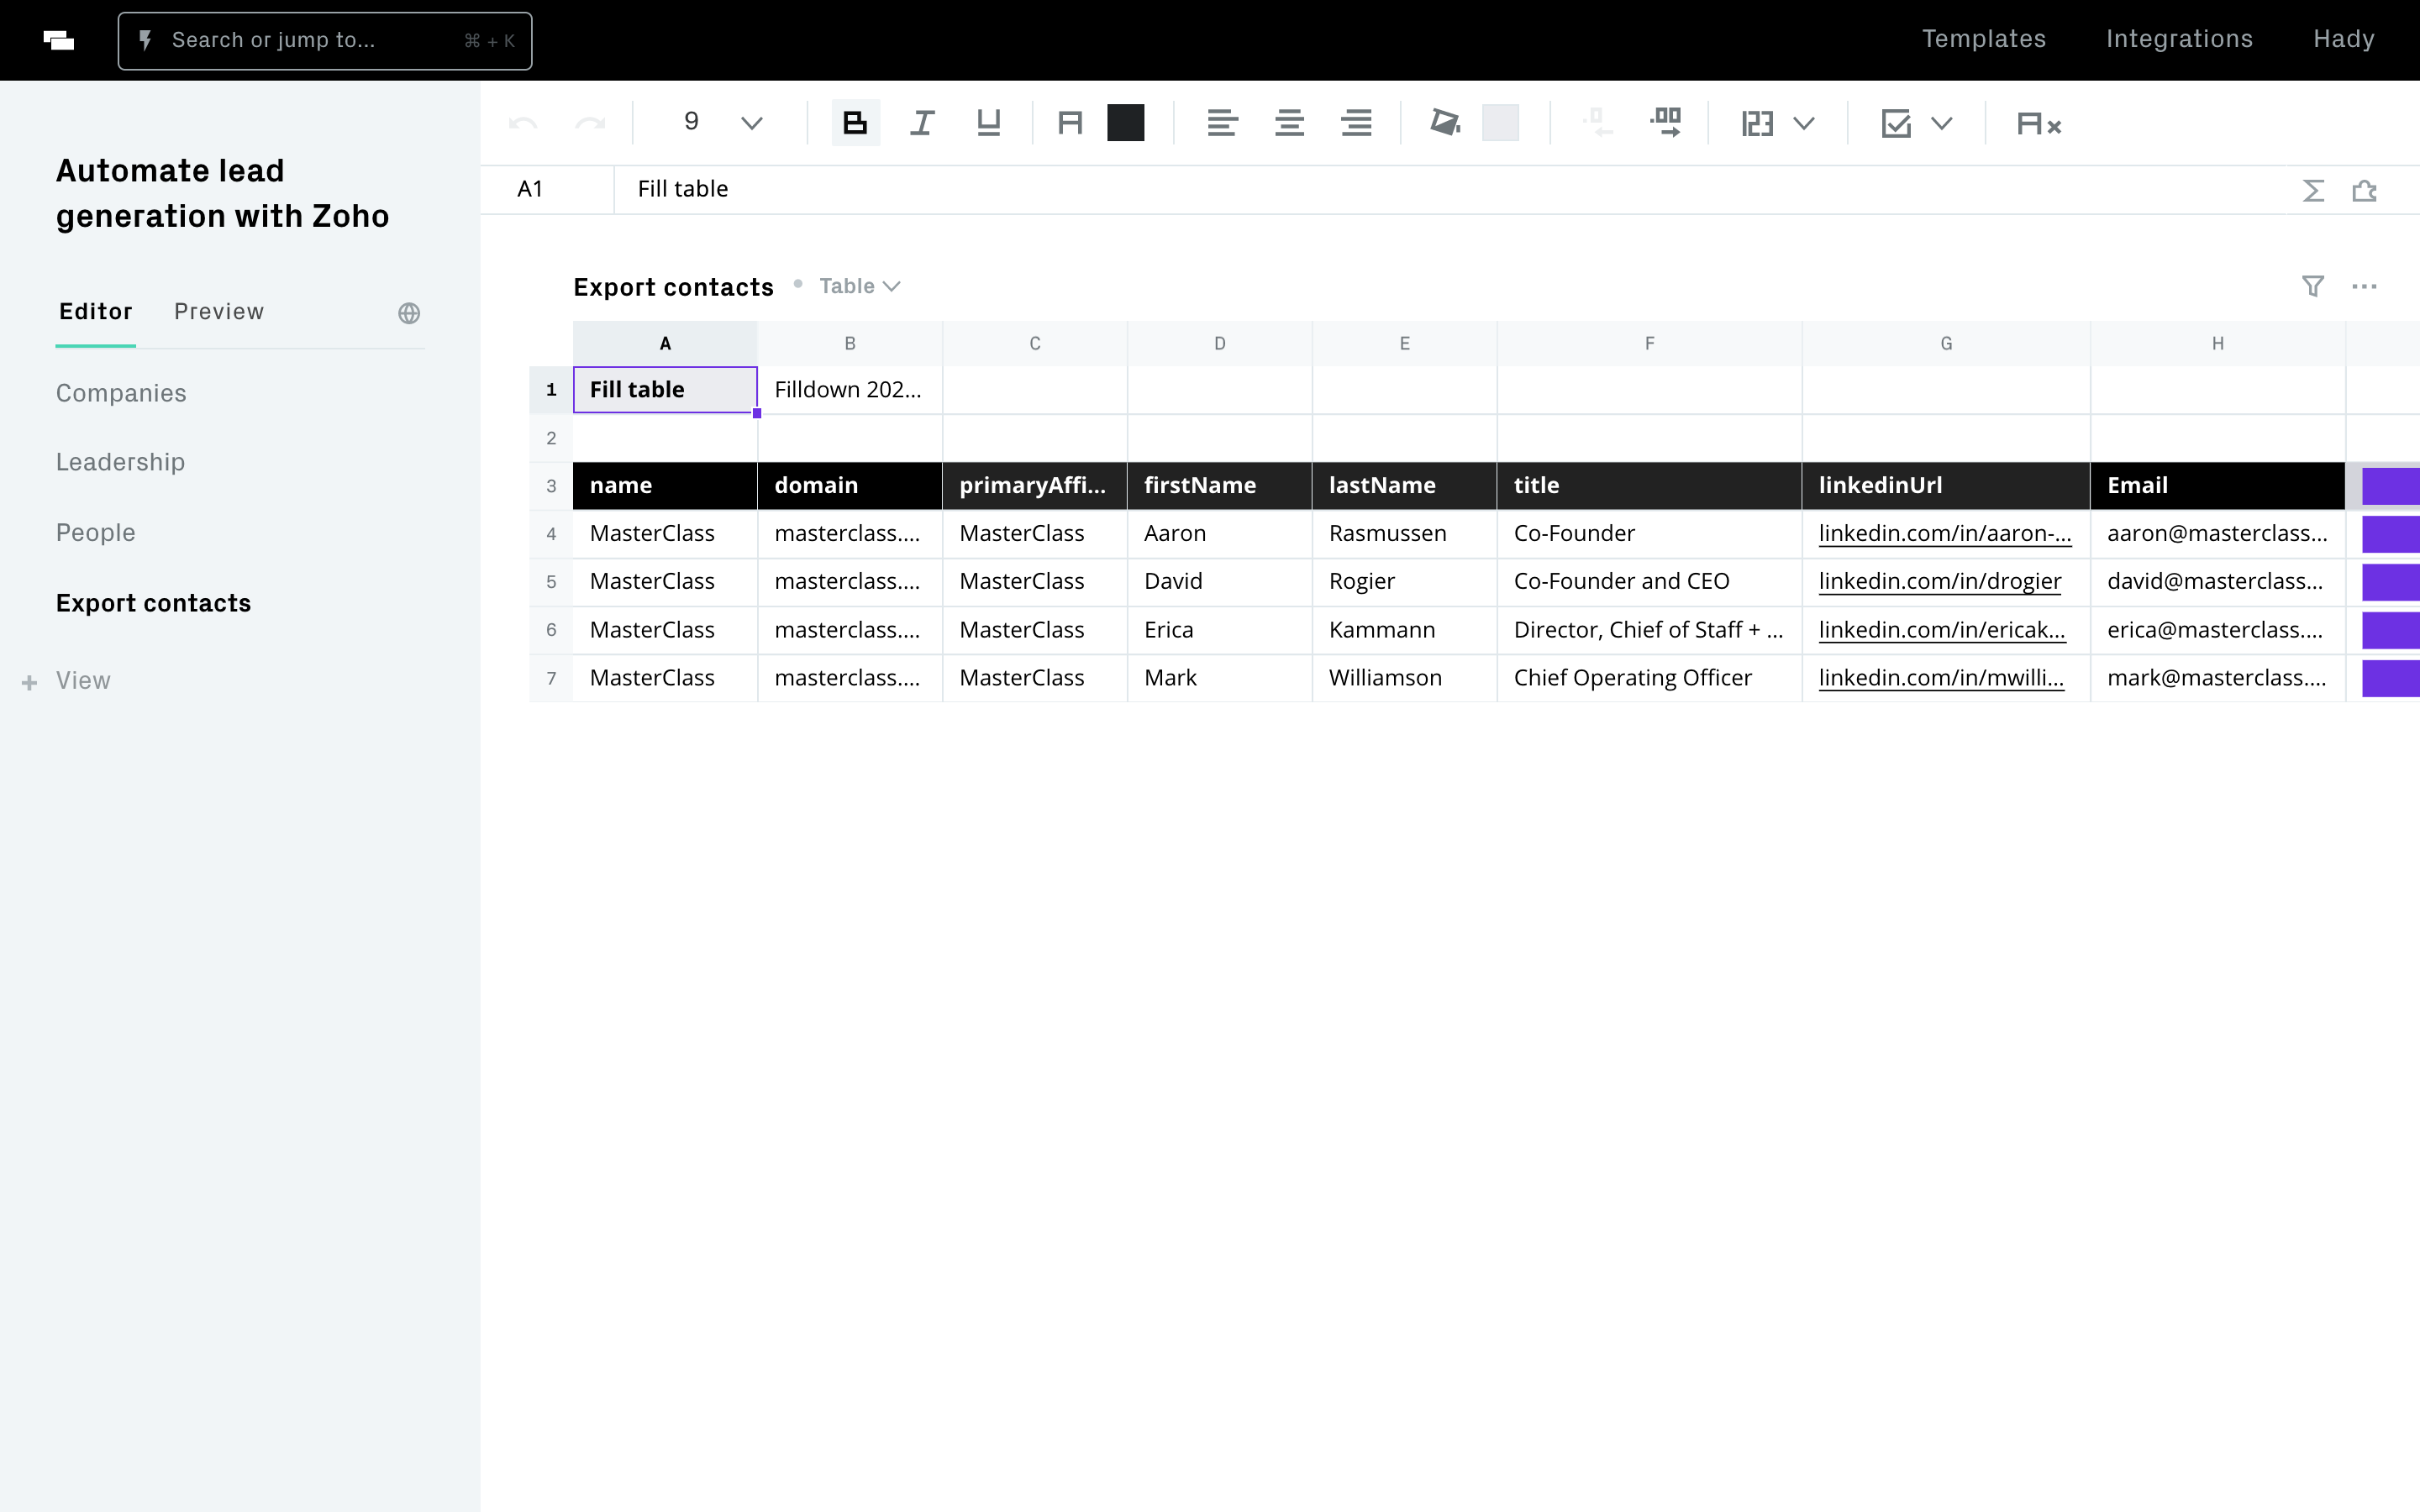Click the text color icon
Image resolution: width=2420 pixels, height=1512 pixels.
coord(1070,123)
